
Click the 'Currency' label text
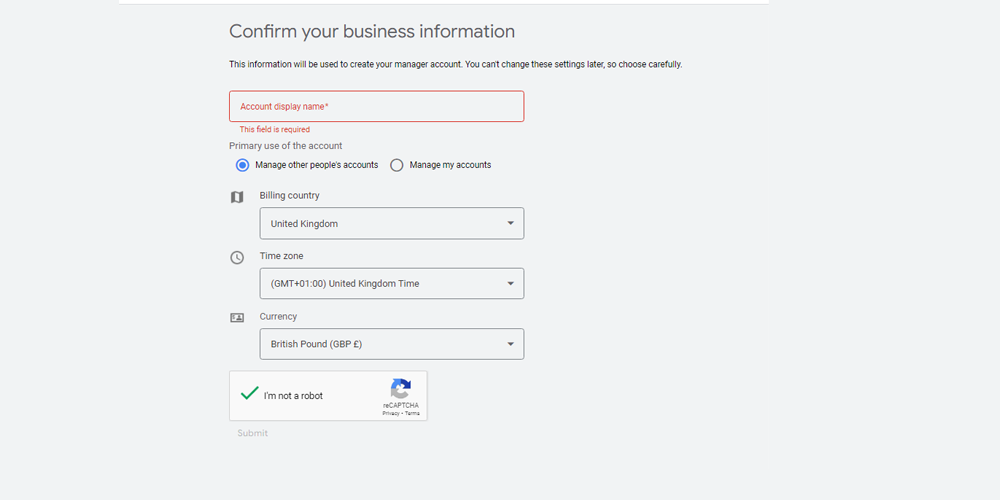click(278, 316)
